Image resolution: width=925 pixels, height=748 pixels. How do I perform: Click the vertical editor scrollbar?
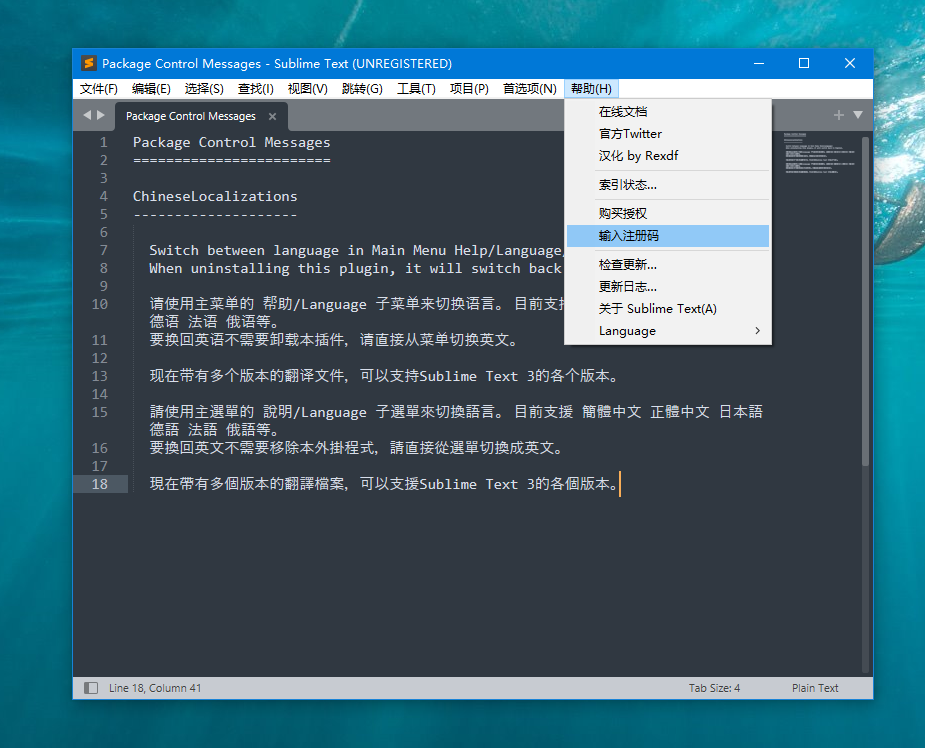pyautogui.click(x=865, y=301)
